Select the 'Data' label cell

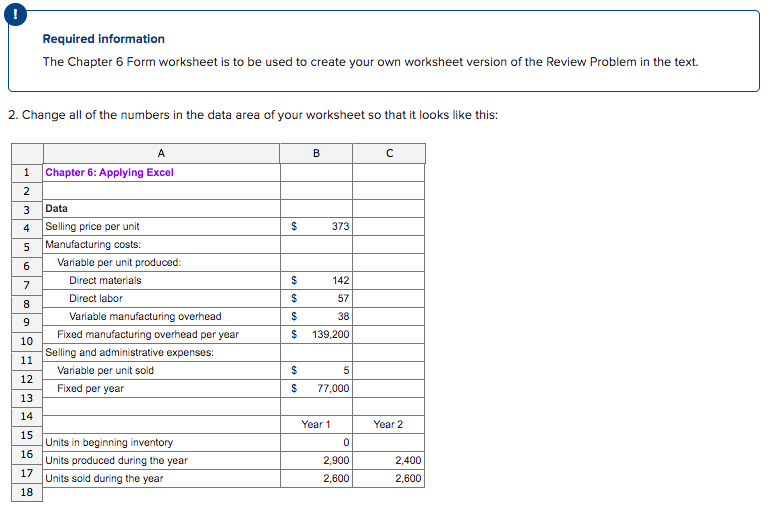point(161,208)
